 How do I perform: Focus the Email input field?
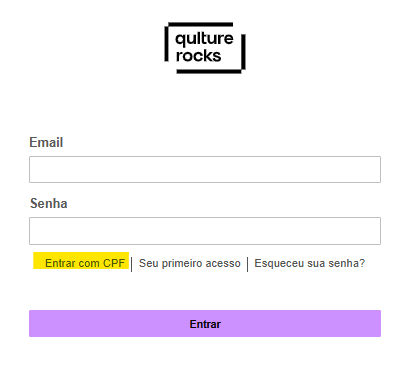(x=205, y=169)
